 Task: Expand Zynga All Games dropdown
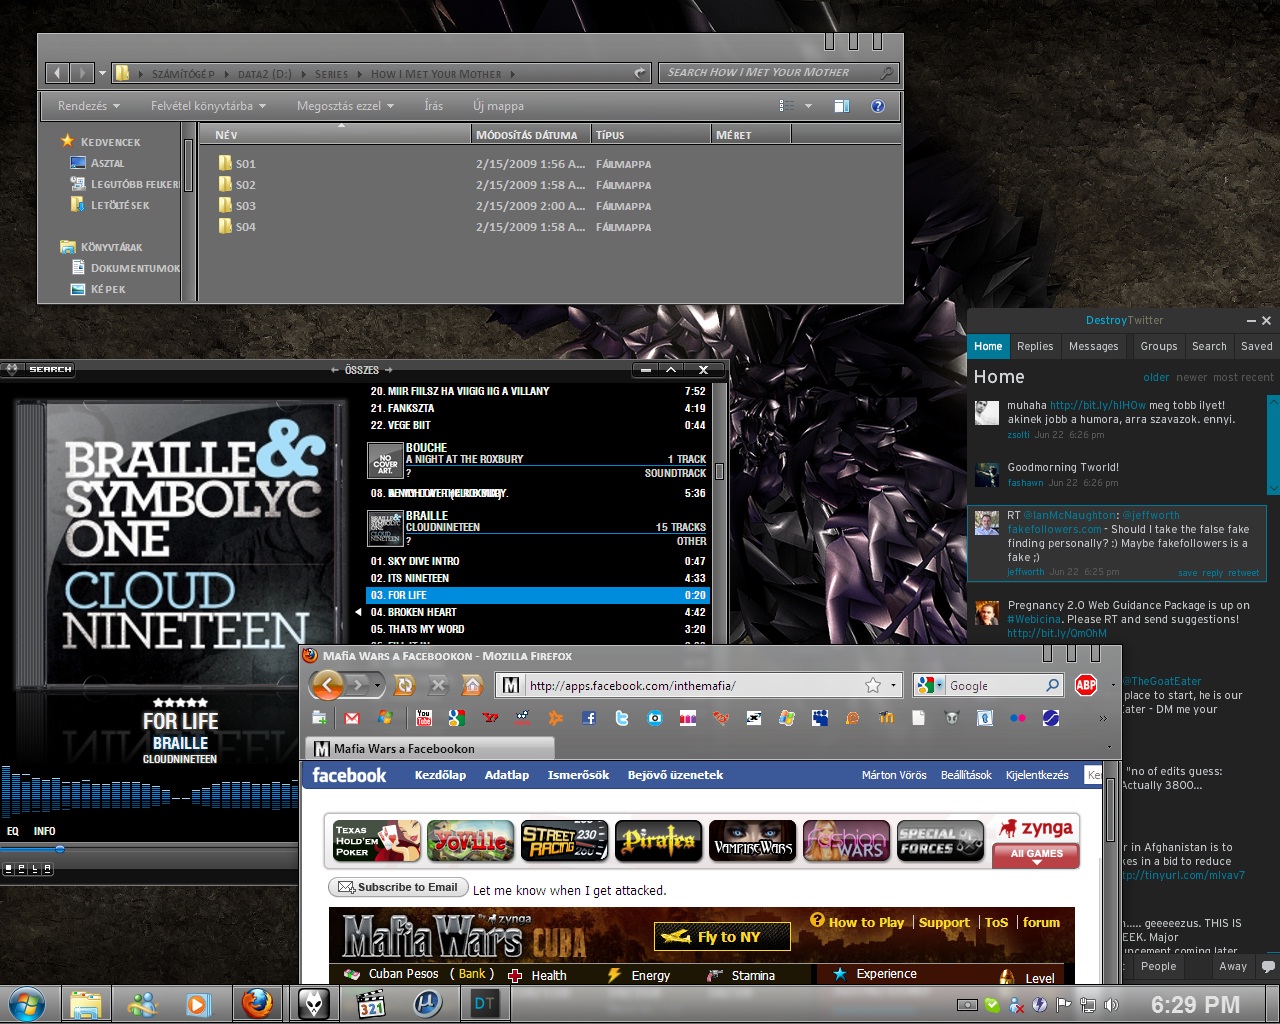coord(1037,854)
